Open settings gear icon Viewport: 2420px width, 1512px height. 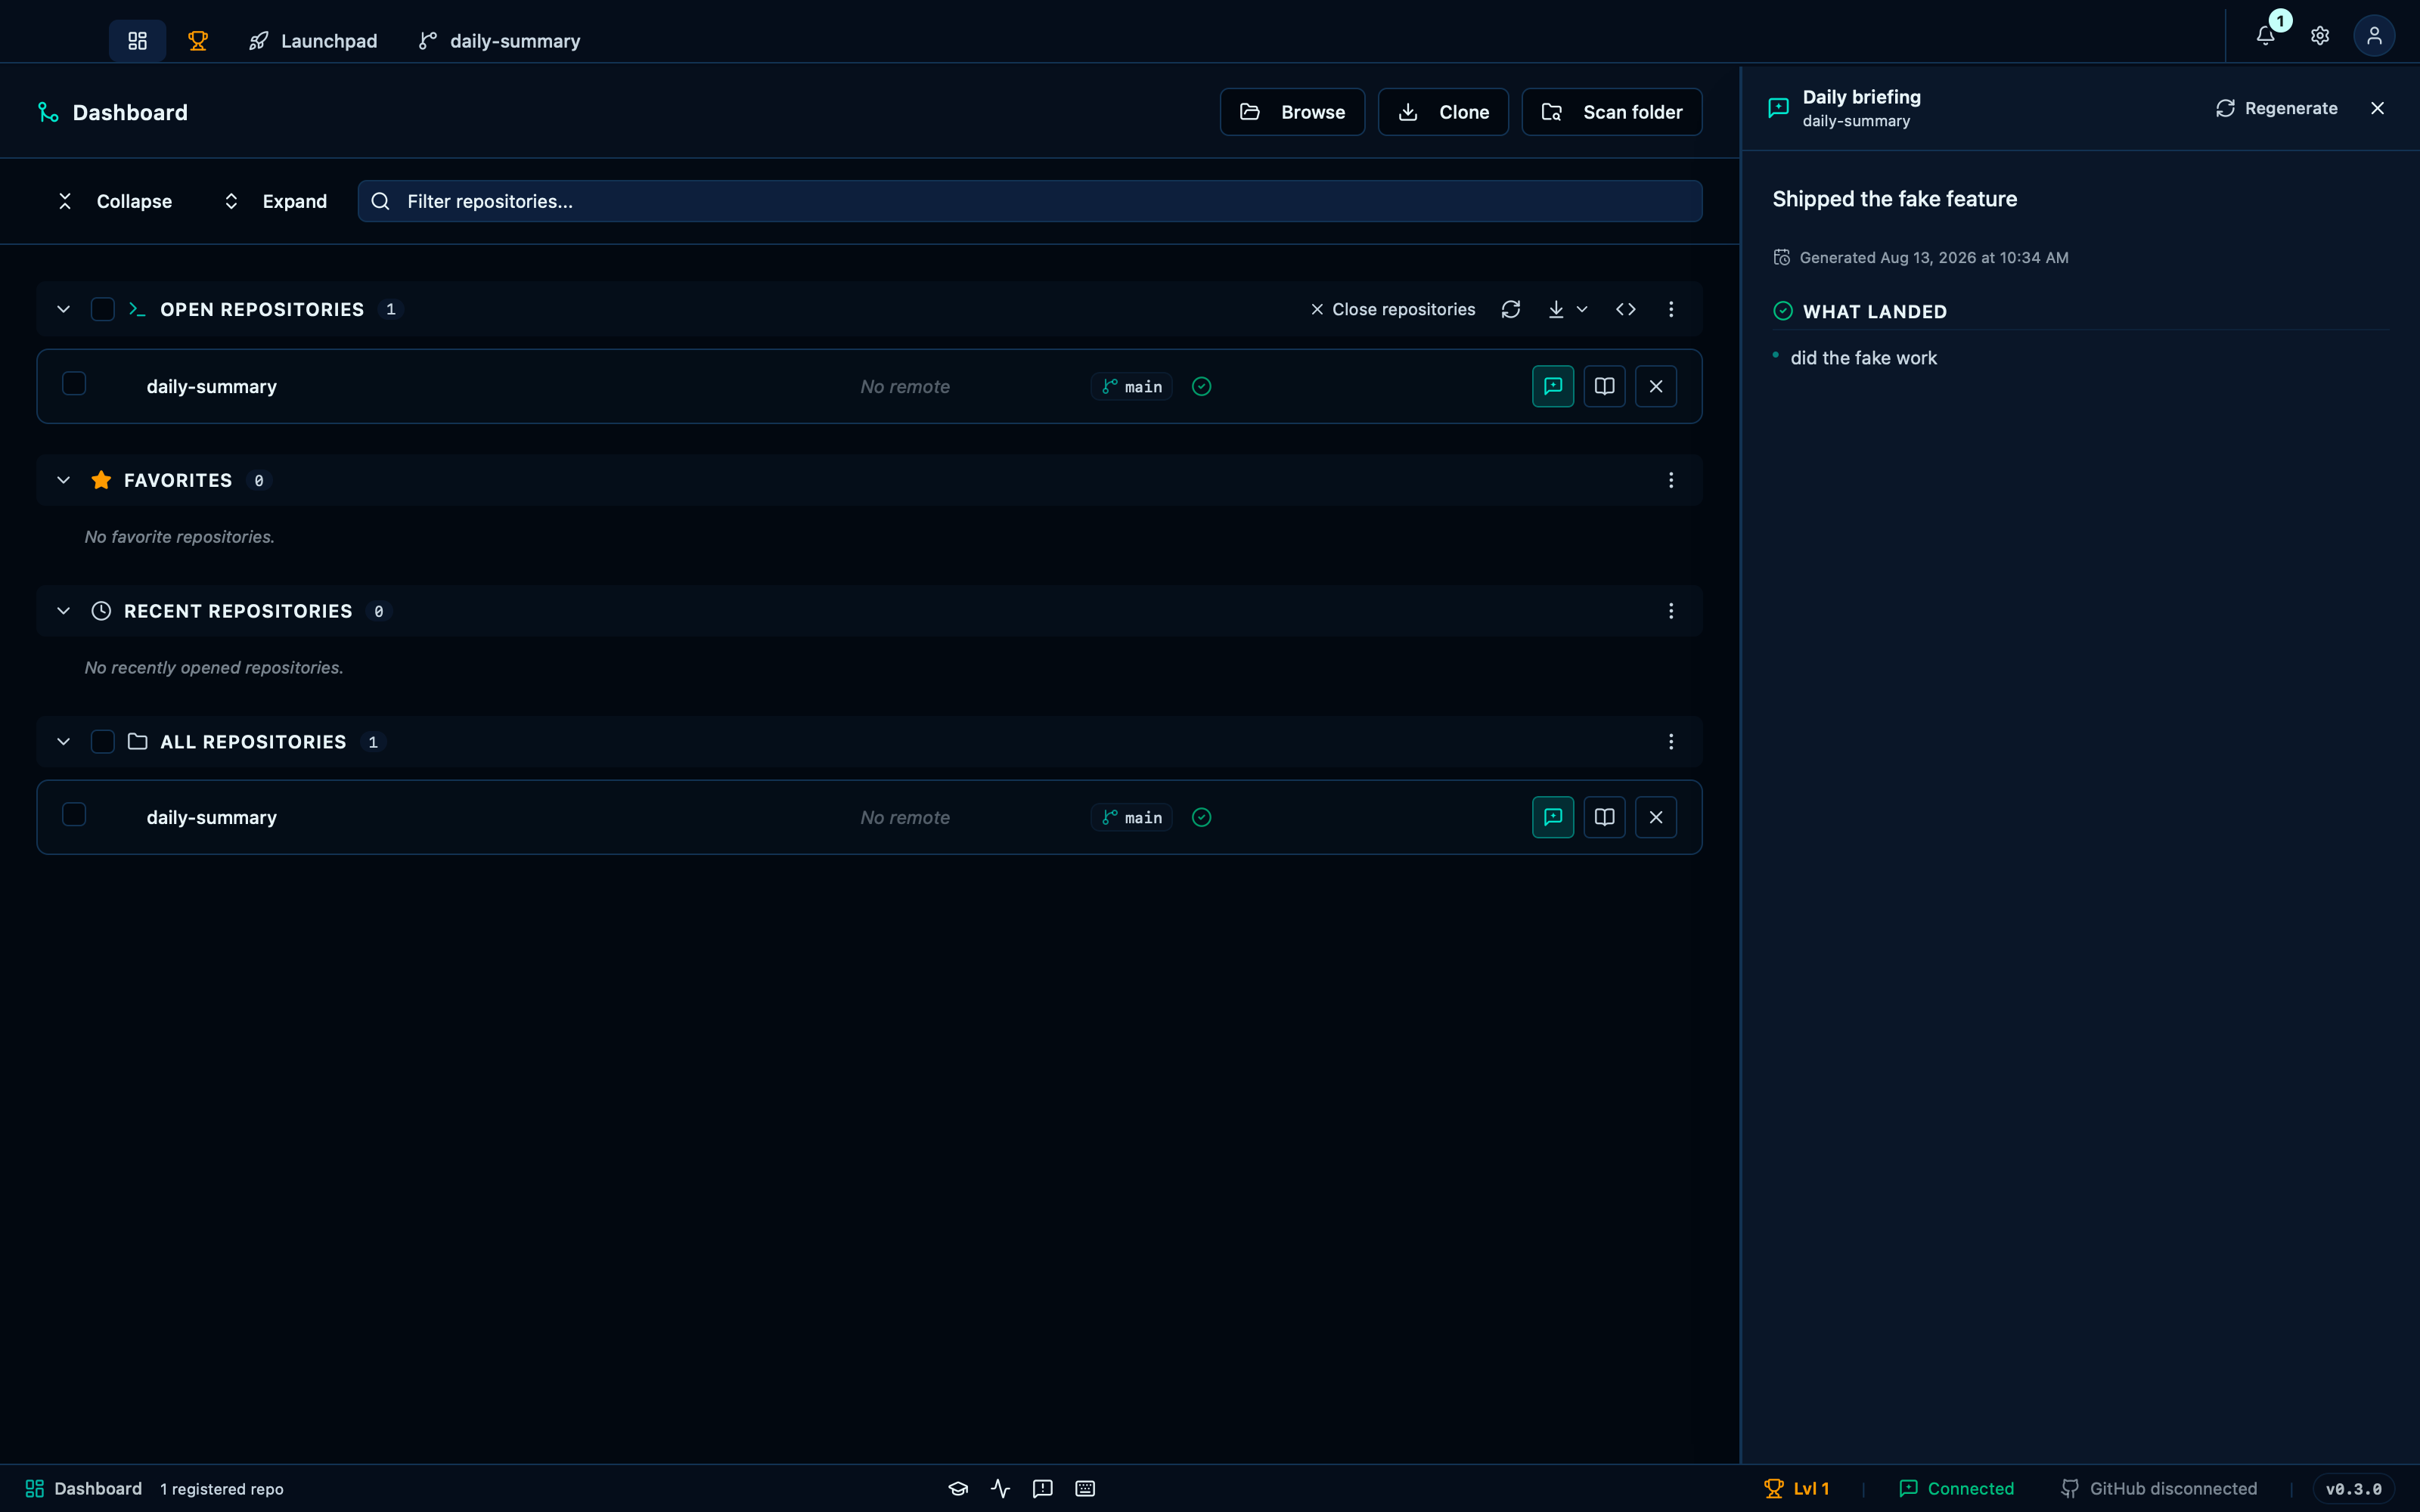2320,36
